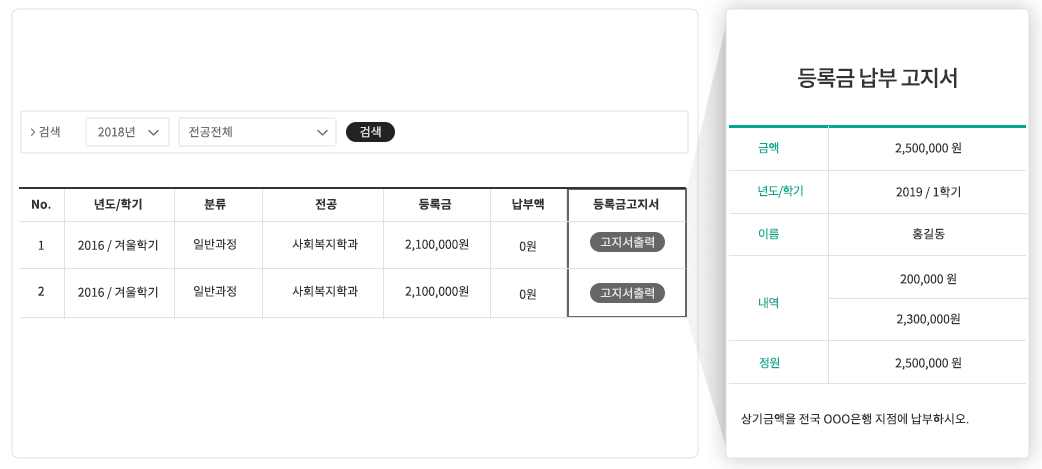Click the > 검색 label arrow
This screenshot has height=469, width=1042.
[33, 132]
